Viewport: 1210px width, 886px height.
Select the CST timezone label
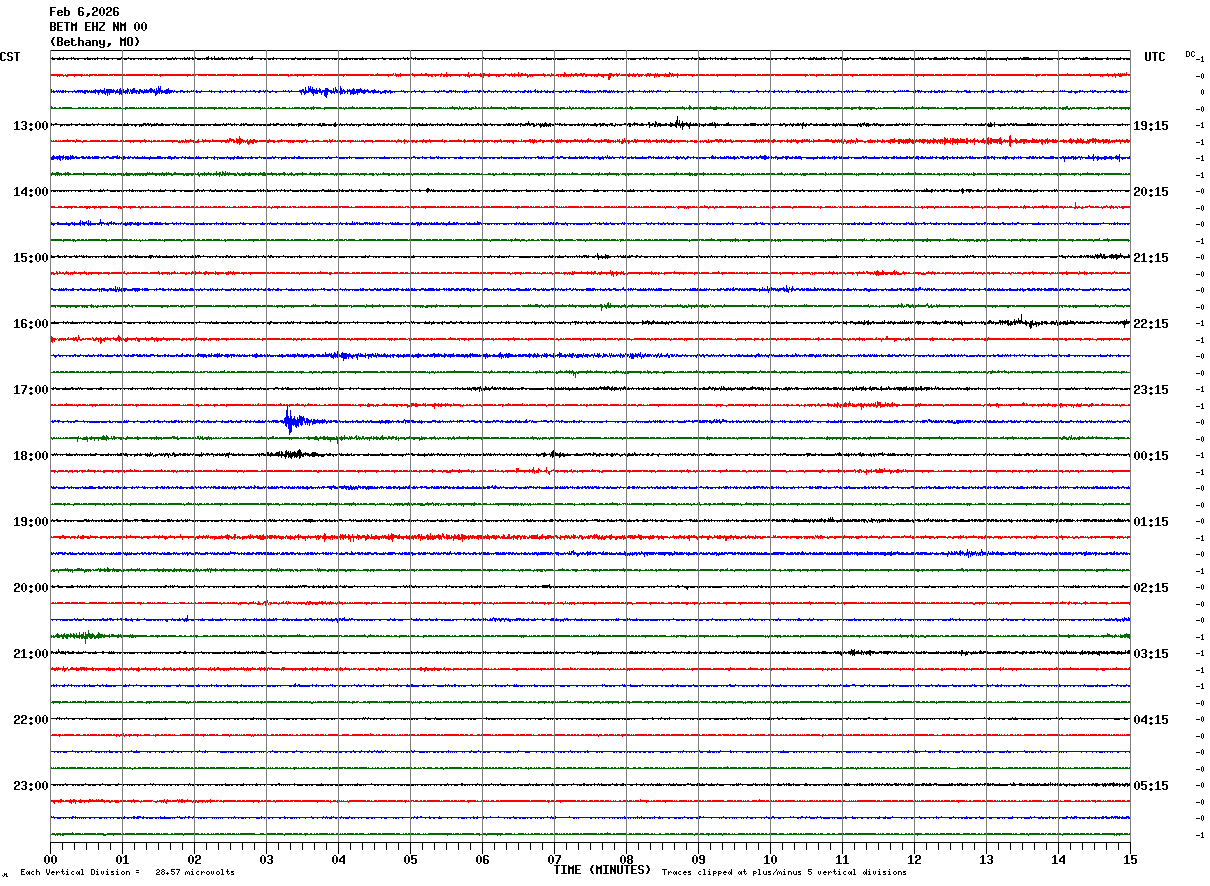pos(10,57)
